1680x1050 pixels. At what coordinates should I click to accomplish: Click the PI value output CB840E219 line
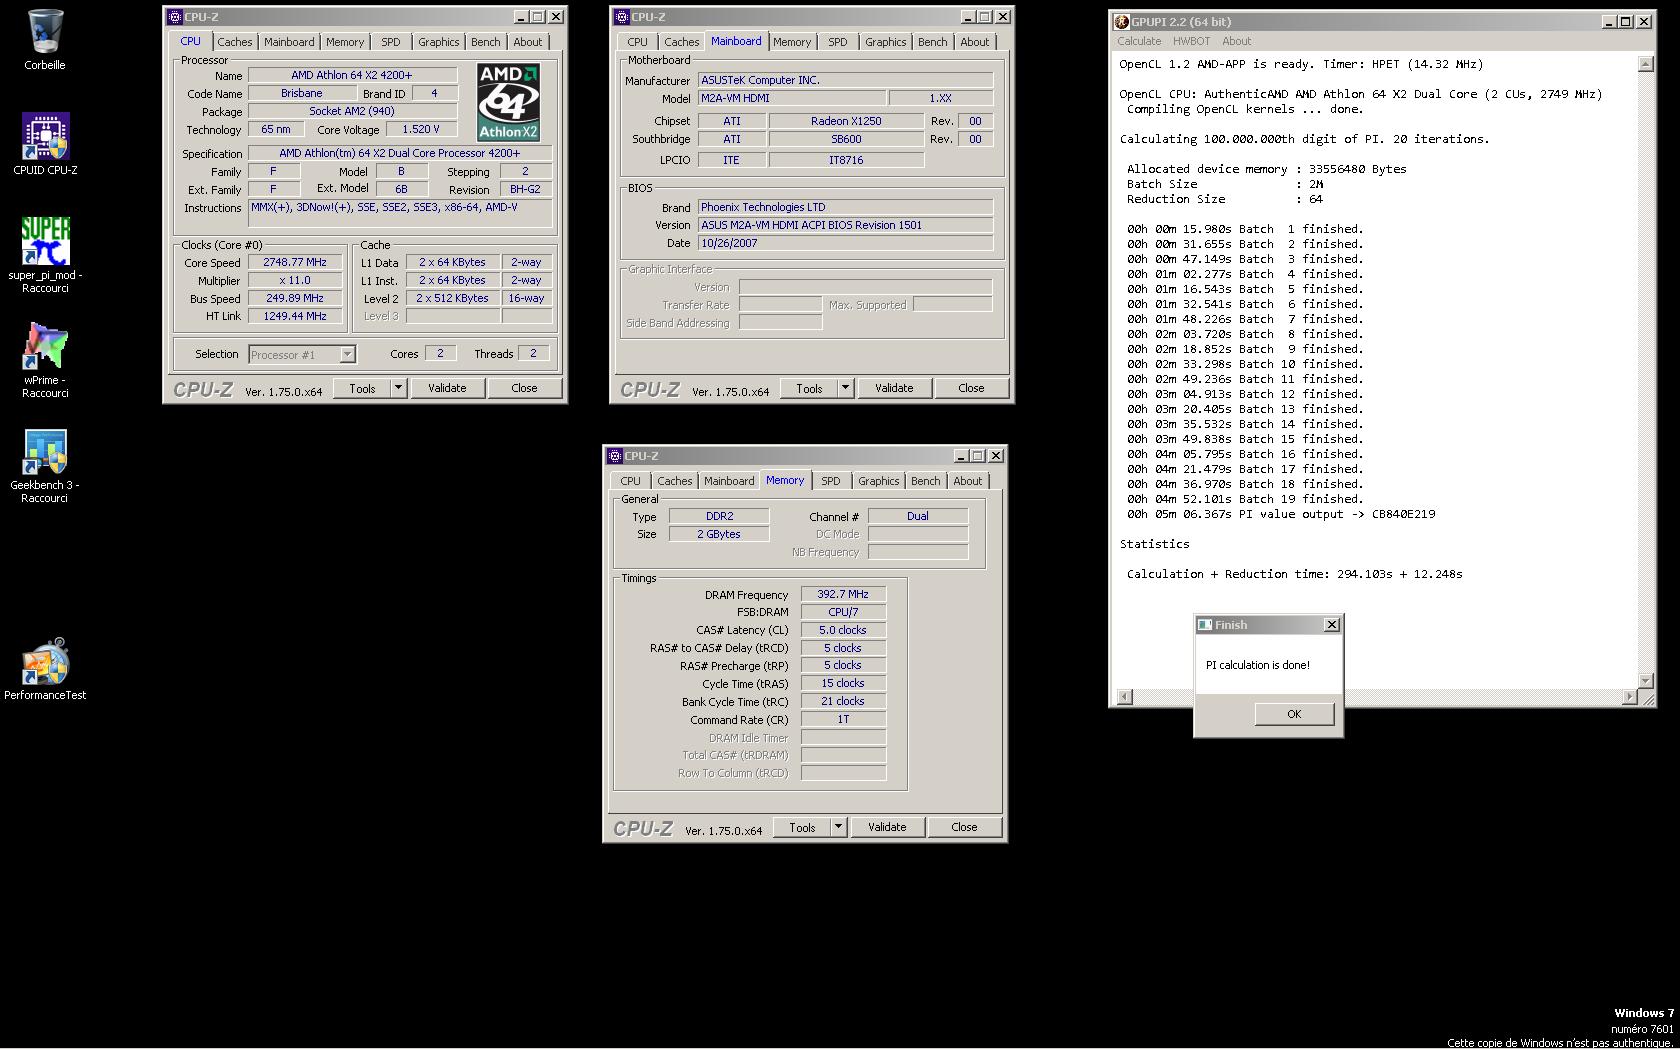point(1281,514)
